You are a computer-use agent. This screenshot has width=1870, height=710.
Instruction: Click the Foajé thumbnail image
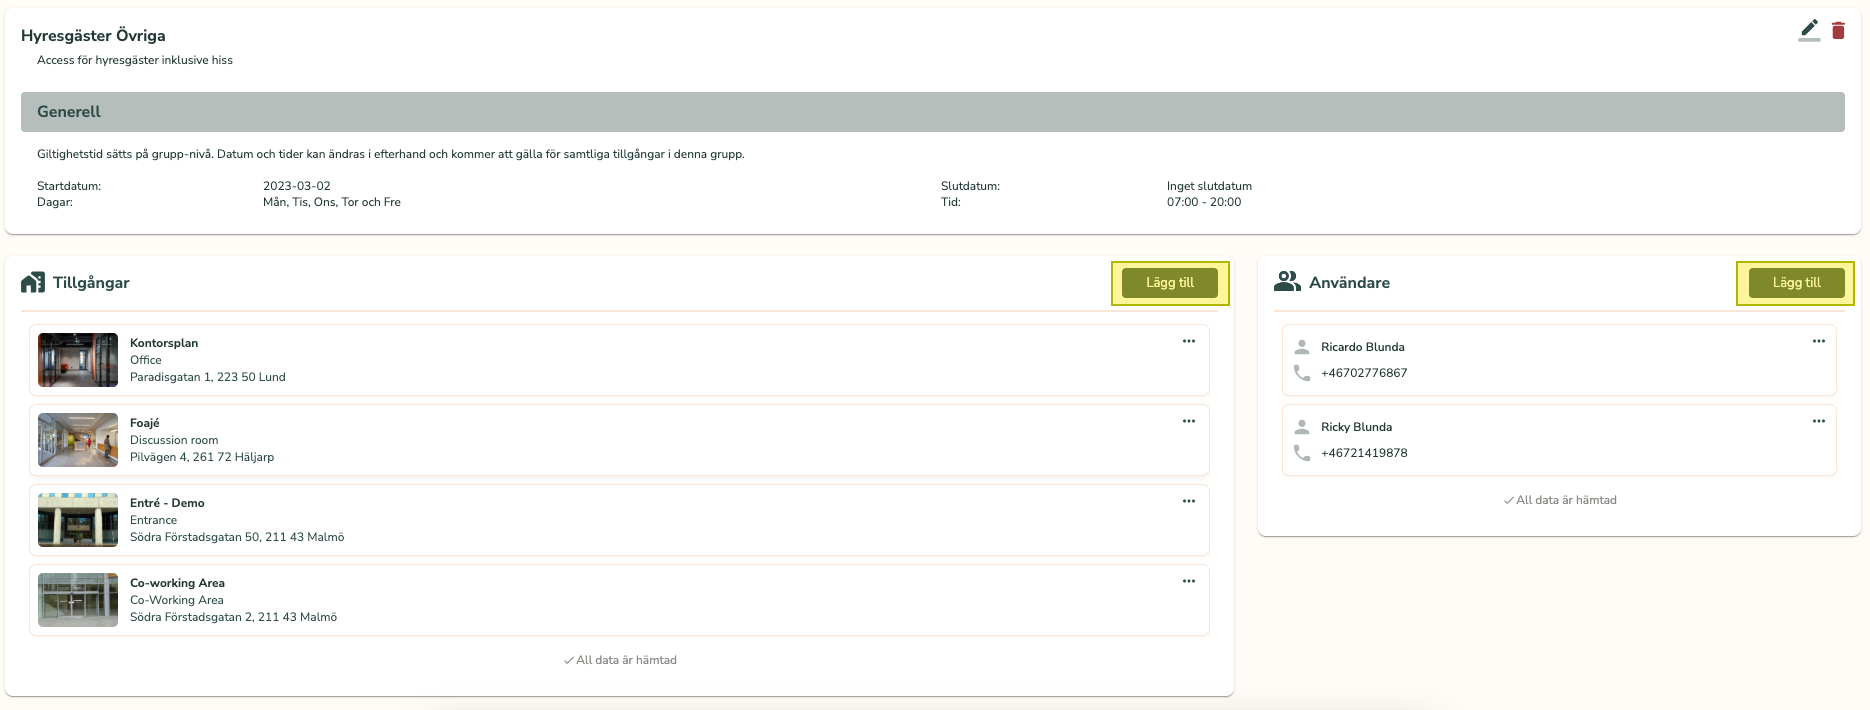[x=78, y=440]
